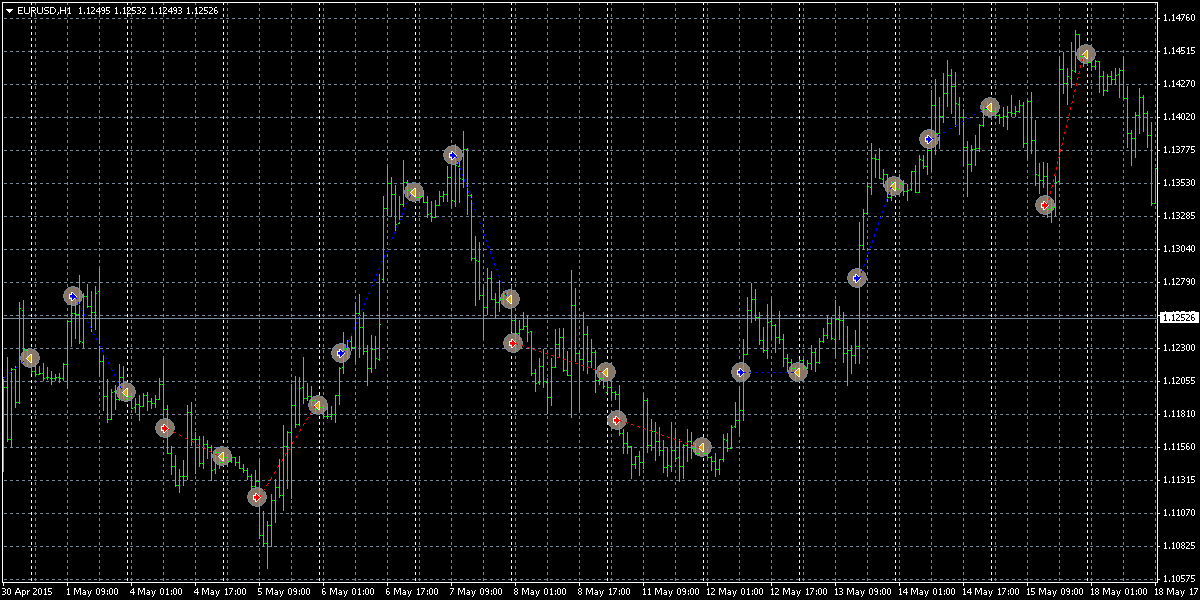Open the chart menu triangle beside EURUSD,H1
1200x600 pixels.
click(x=8, y=10)
